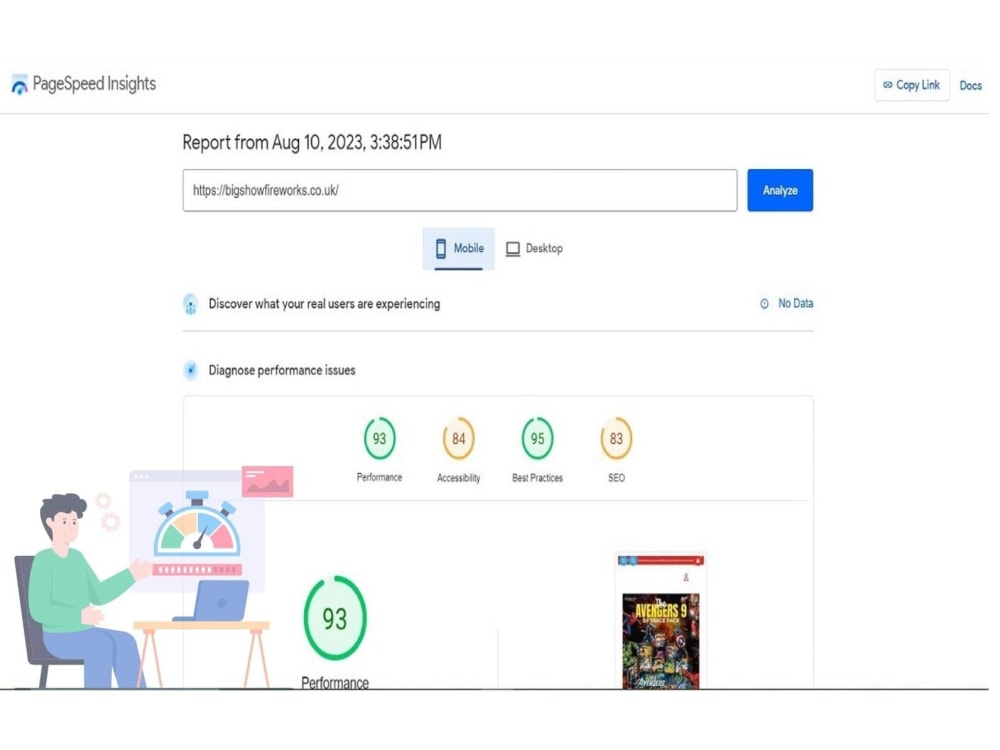Click the small Performance label under gauge 93
Image resolution: width=1000 pixels, height=750 pixels.
click(379, 477)
